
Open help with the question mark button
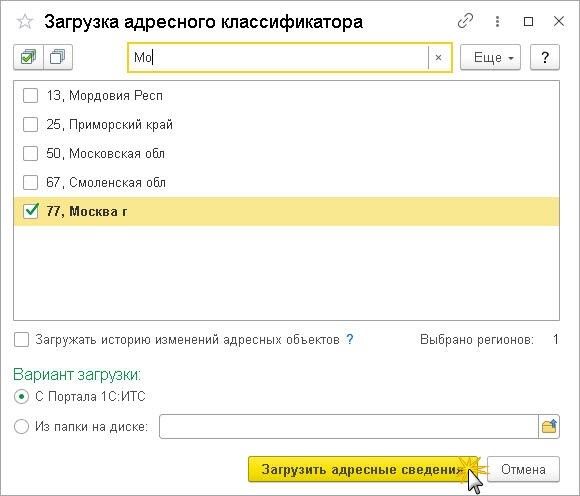point(544,57)
